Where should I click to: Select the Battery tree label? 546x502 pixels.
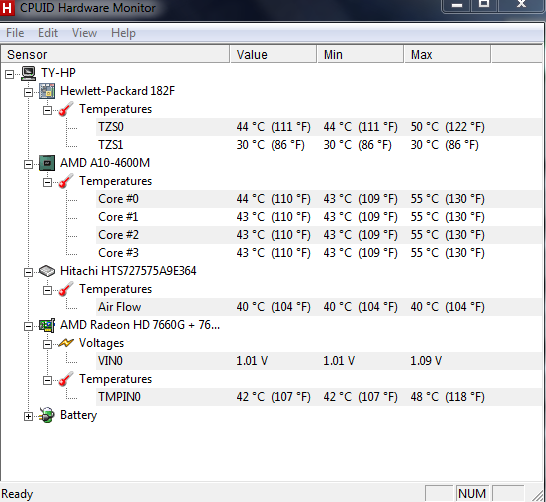tap(78, 415)
